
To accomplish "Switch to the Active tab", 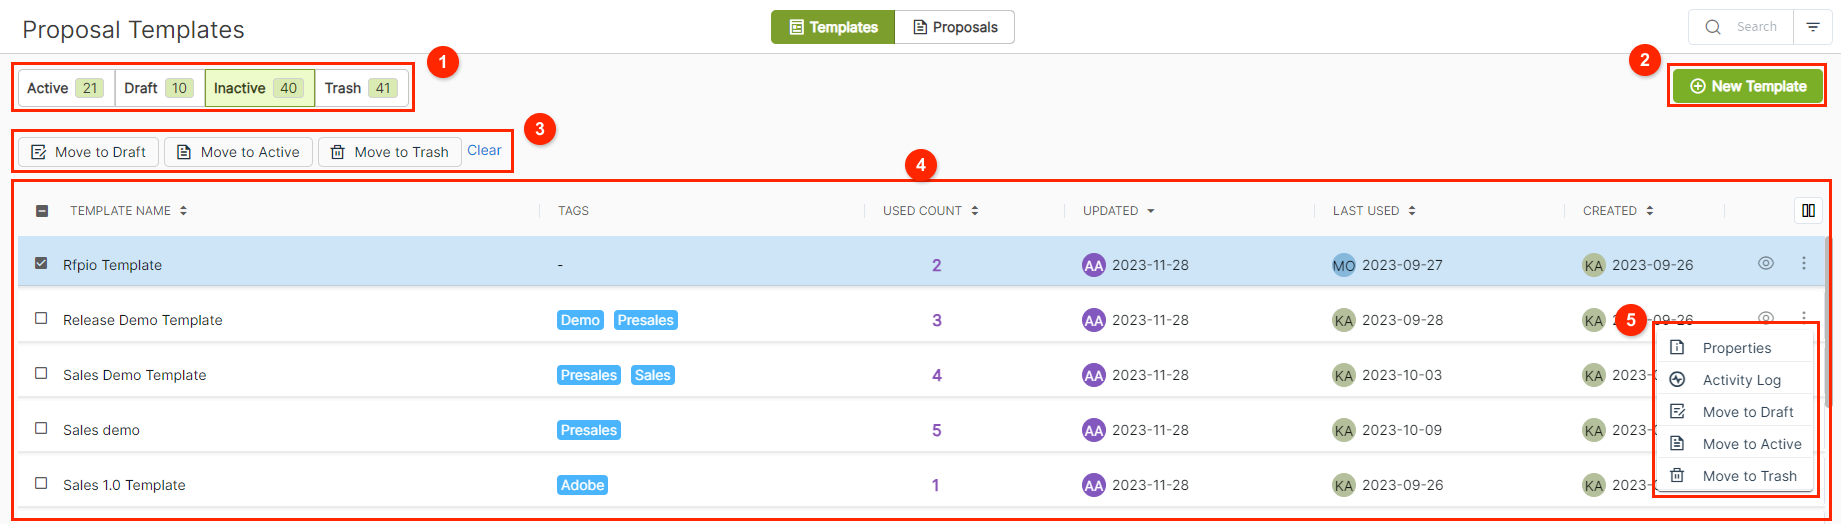I will pyautogui.click(x=66, y=88).
